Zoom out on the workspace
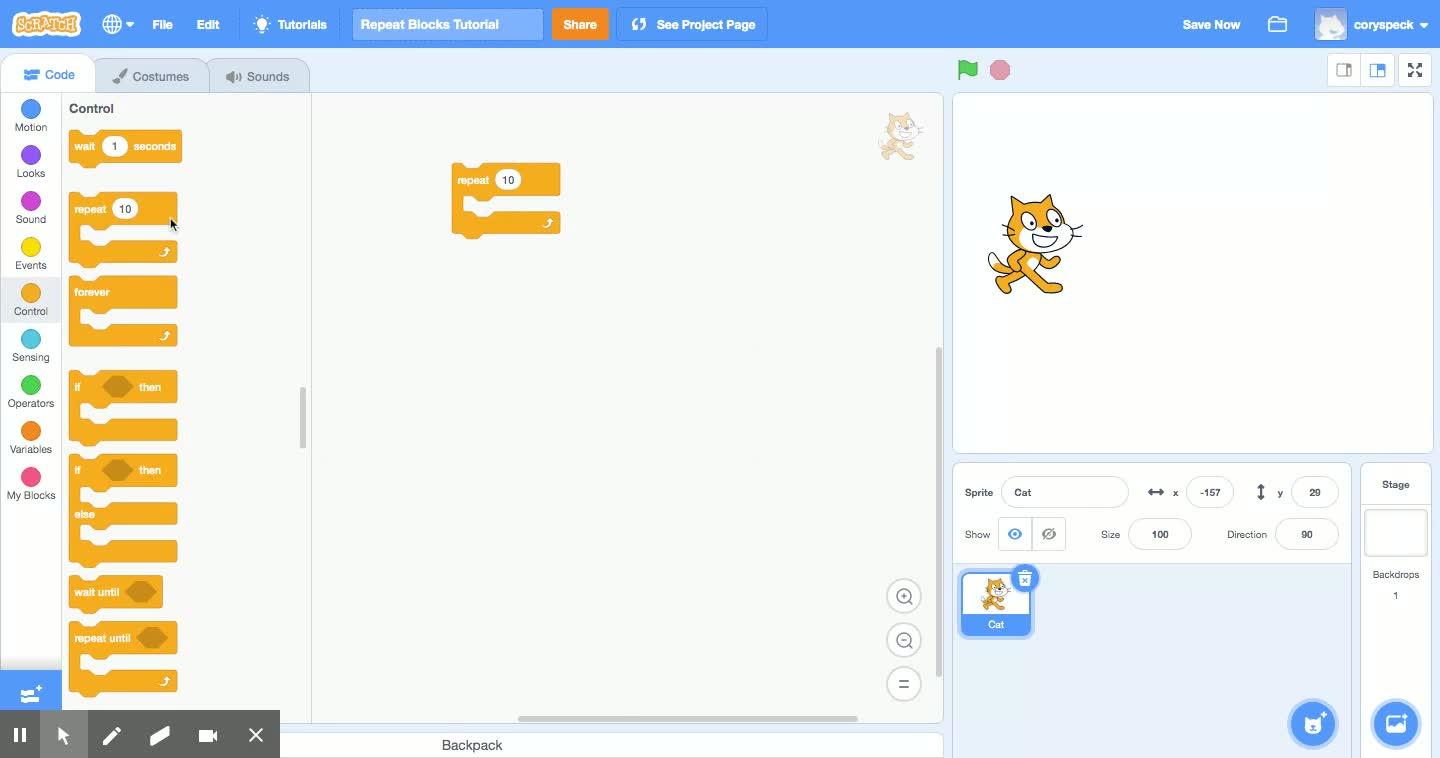This screenshot has height=758, width=1440. [x=904, y=640]
